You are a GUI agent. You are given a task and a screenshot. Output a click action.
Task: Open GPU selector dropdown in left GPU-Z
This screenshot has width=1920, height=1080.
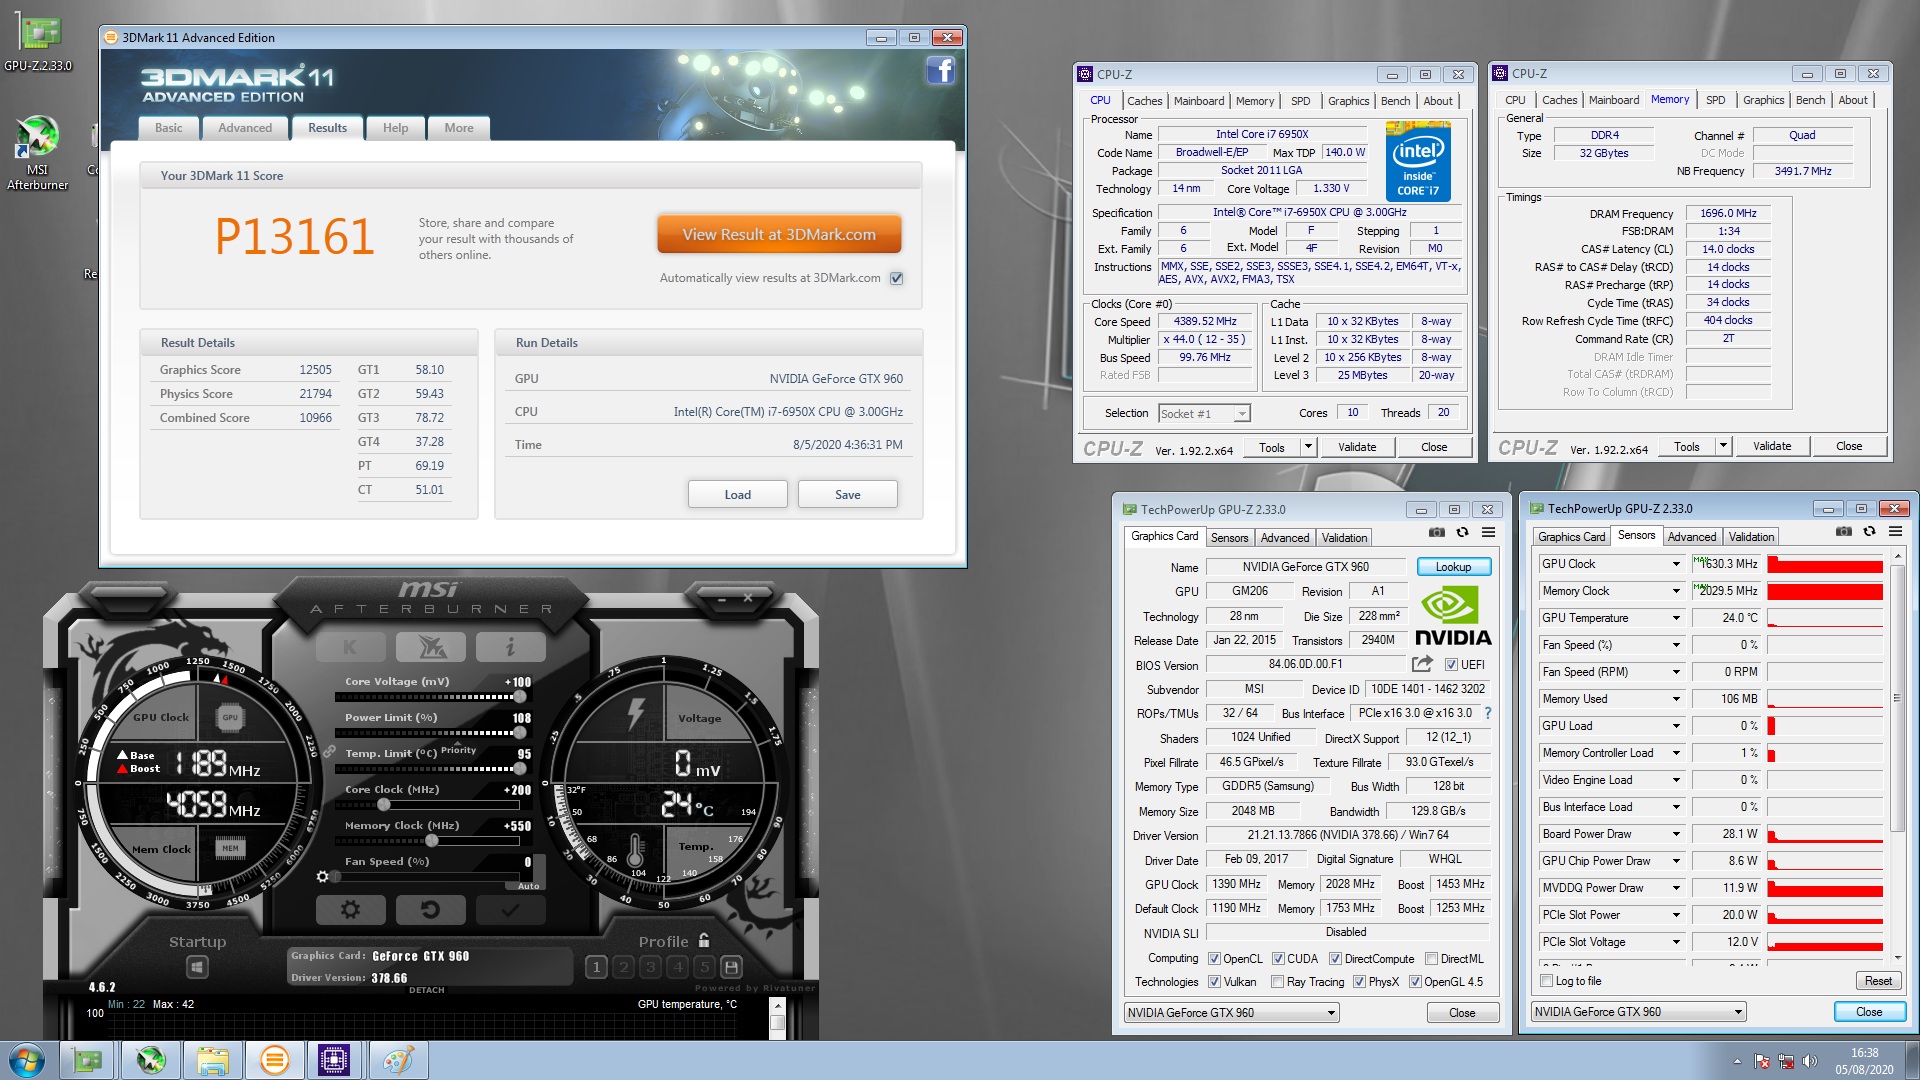coord(1231,1013)
